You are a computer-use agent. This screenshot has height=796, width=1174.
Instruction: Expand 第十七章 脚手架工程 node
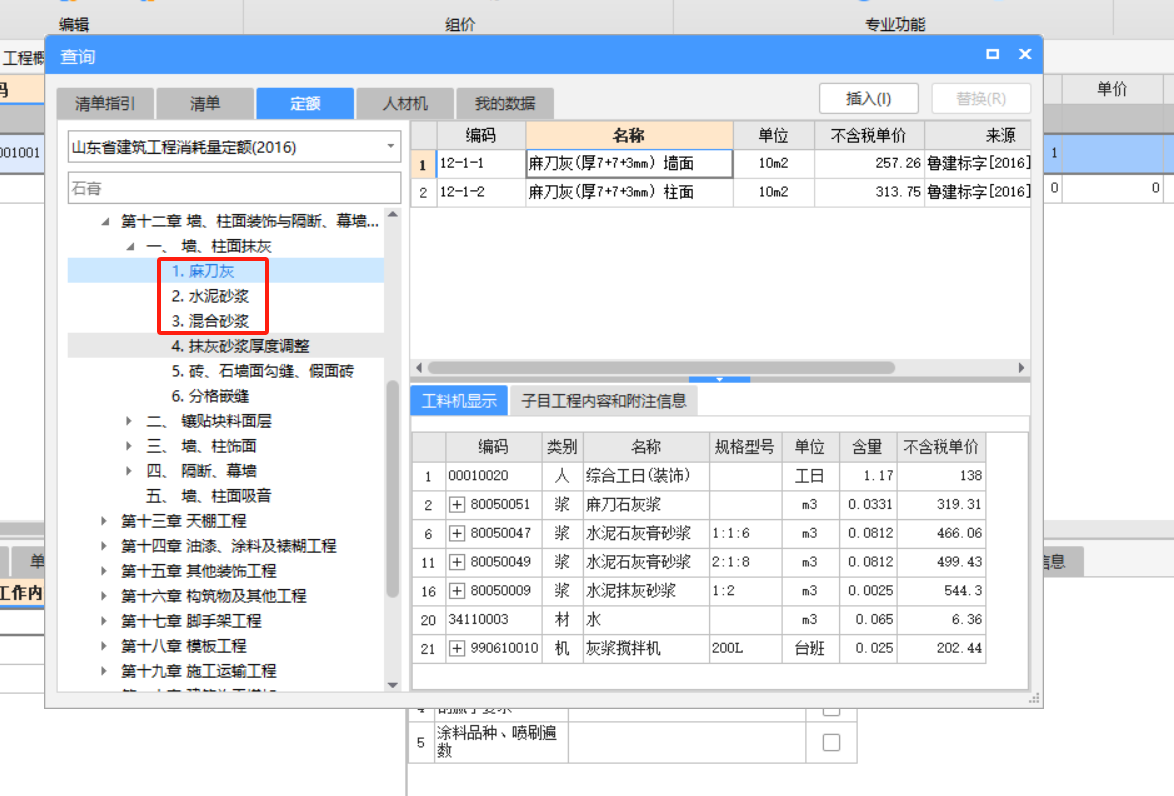point(104,620)
